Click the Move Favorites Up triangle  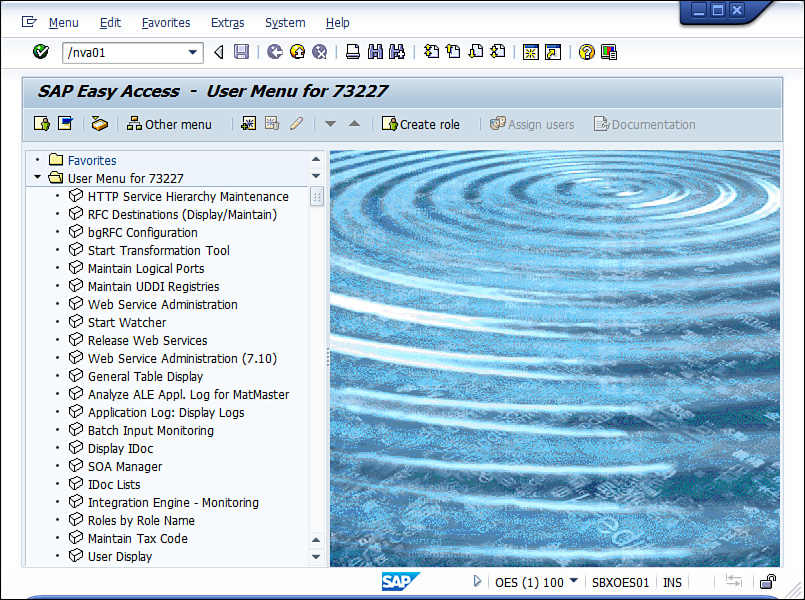click(354, 124)
